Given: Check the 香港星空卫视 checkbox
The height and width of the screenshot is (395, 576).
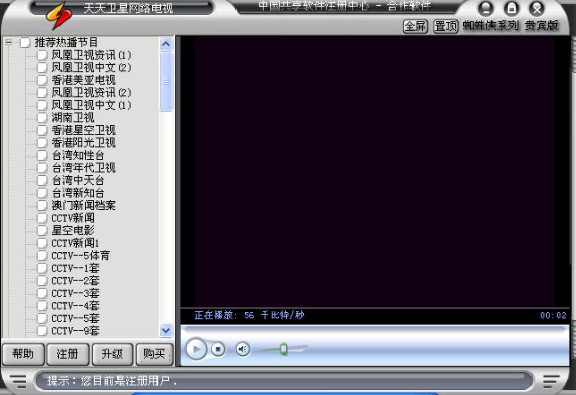Looking at the screenshot, I should coord(42,130).
